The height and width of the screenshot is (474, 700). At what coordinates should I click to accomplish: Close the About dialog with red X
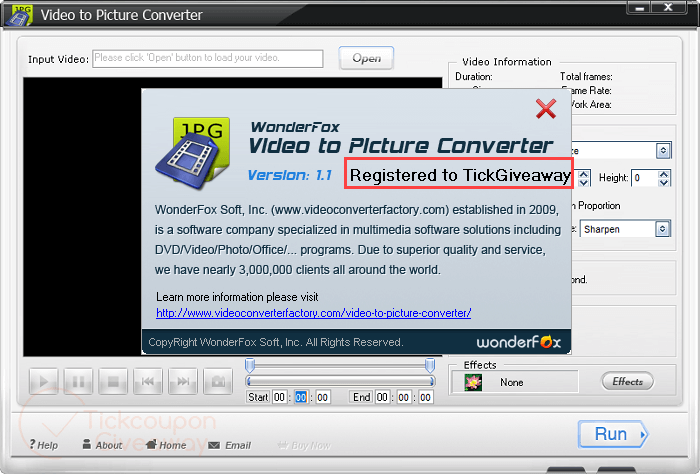546,109
